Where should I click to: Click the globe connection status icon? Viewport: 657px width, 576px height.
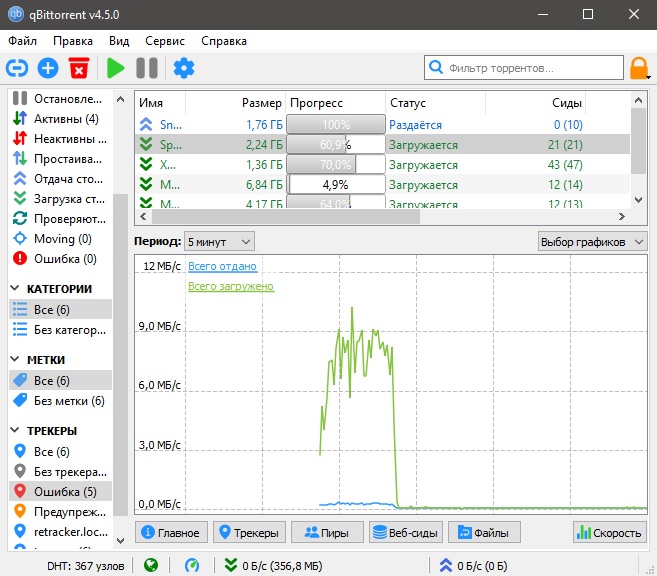pos(151,565)
